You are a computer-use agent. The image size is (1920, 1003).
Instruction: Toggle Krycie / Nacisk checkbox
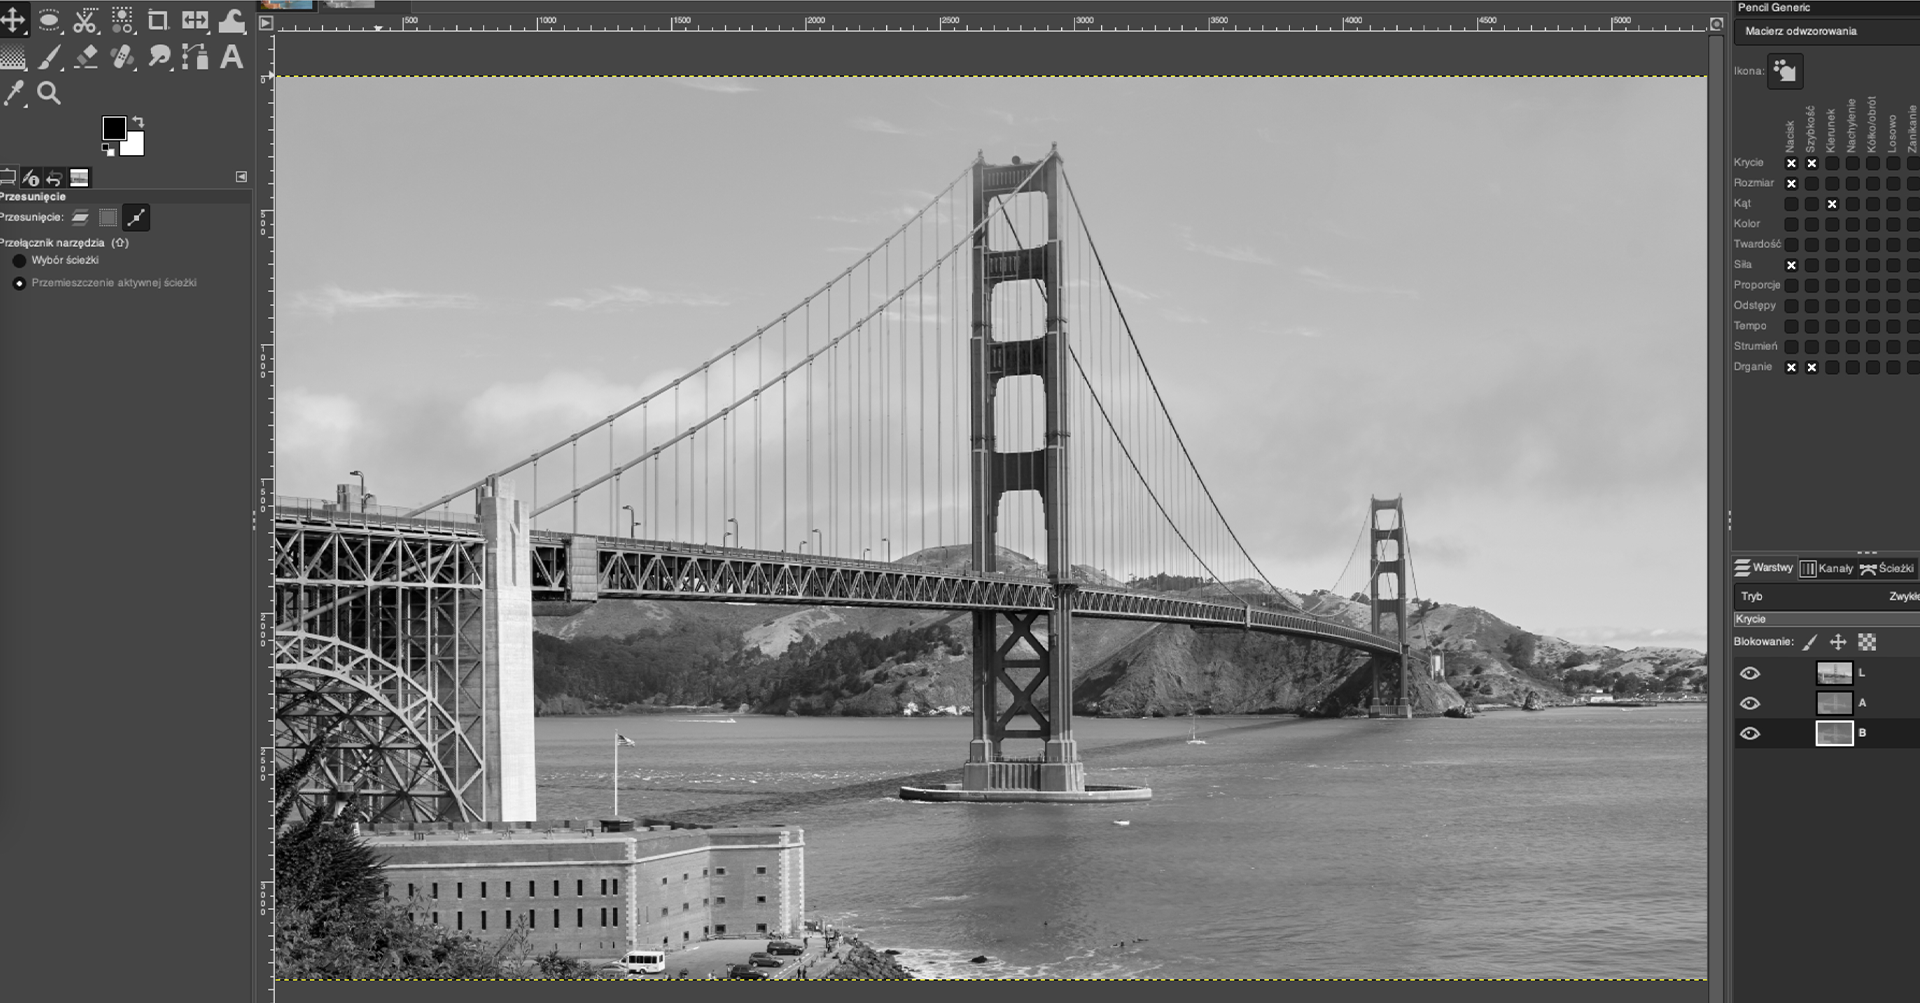click(1791, 163)
